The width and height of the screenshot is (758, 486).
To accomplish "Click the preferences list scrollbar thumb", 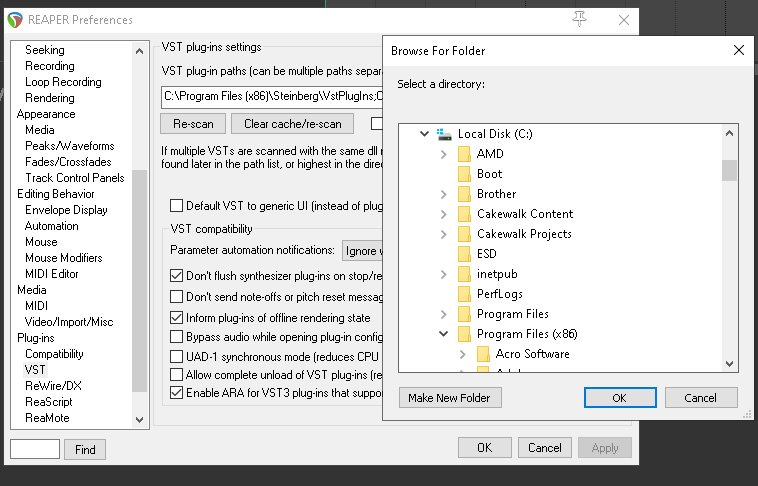I will pyautogui.click(x=139, y=280).
